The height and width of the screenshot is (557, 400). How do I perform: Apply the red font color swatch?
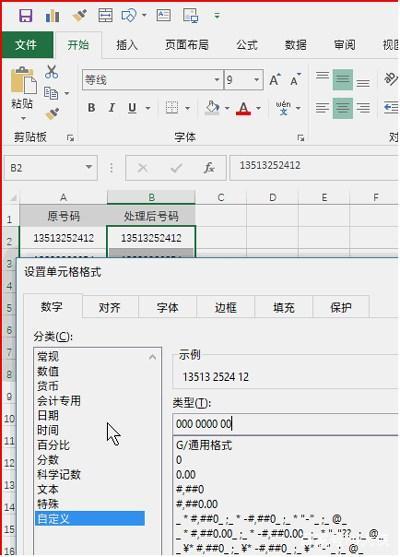coord(243,108)
